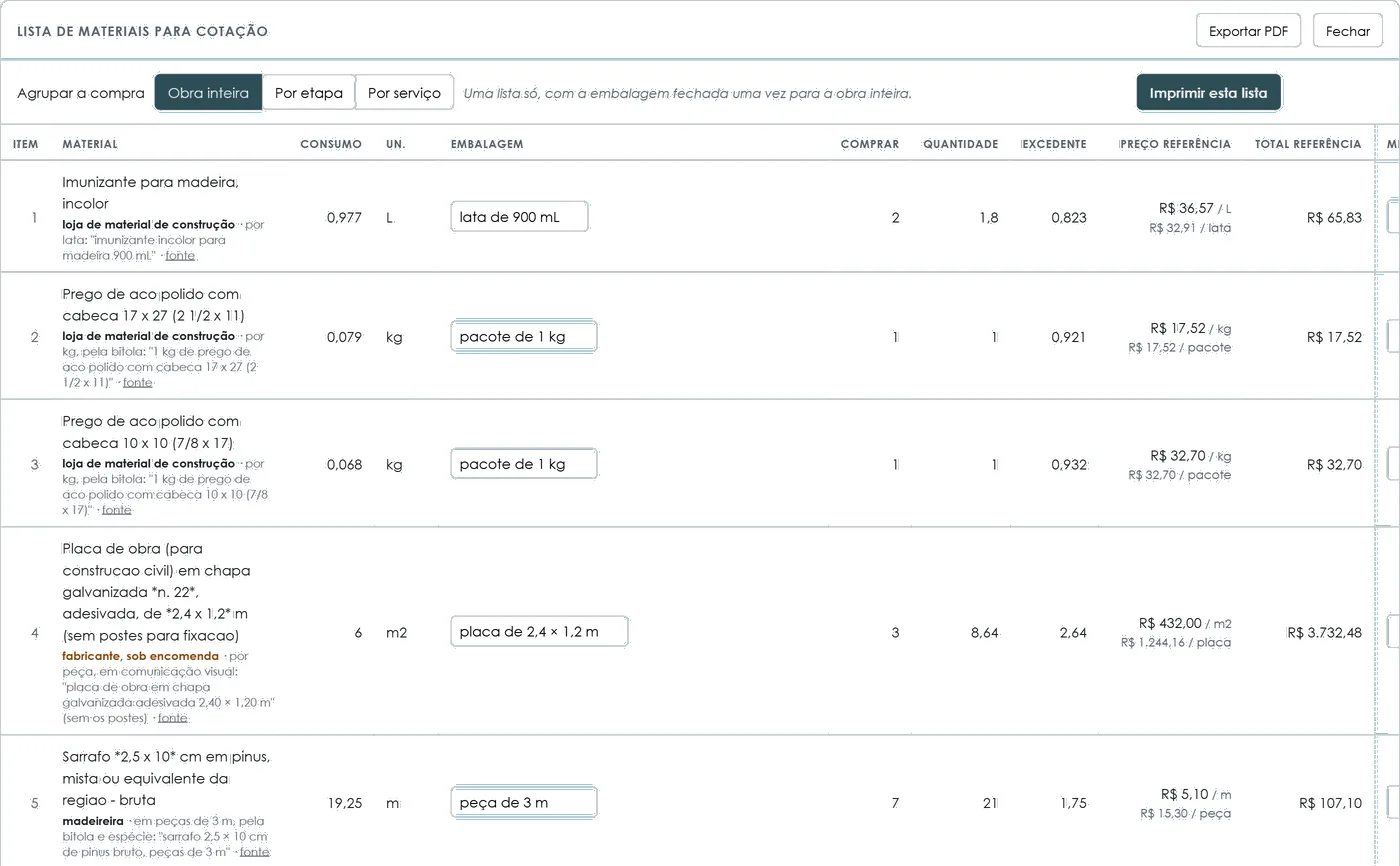
Task: Click the quantity value 8,64
Action: [x=984, y=633]
